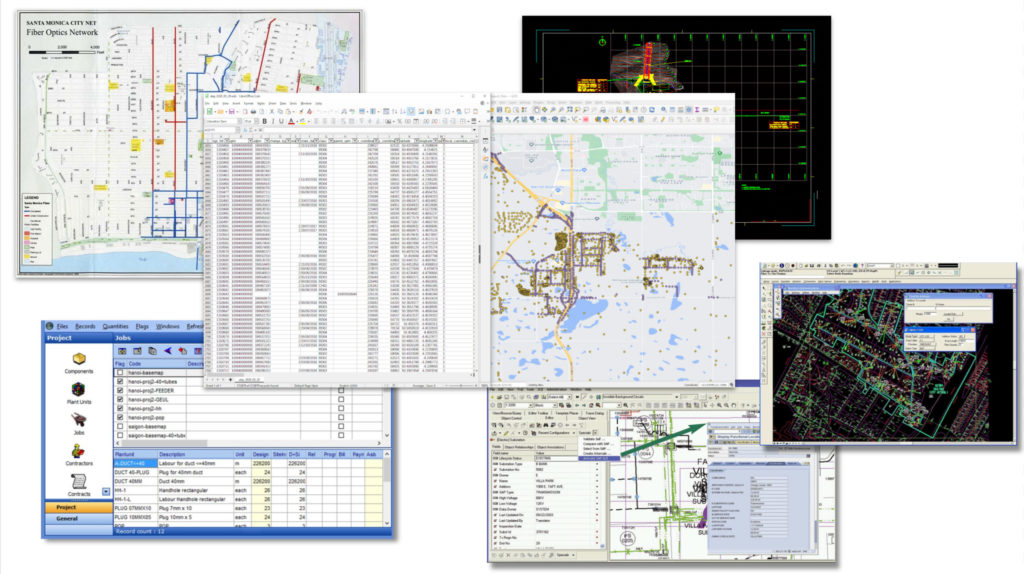Choose Compare with SAP from context menu
The height and width of the screenshot is (574, 1024).
[x=596, y=444]
